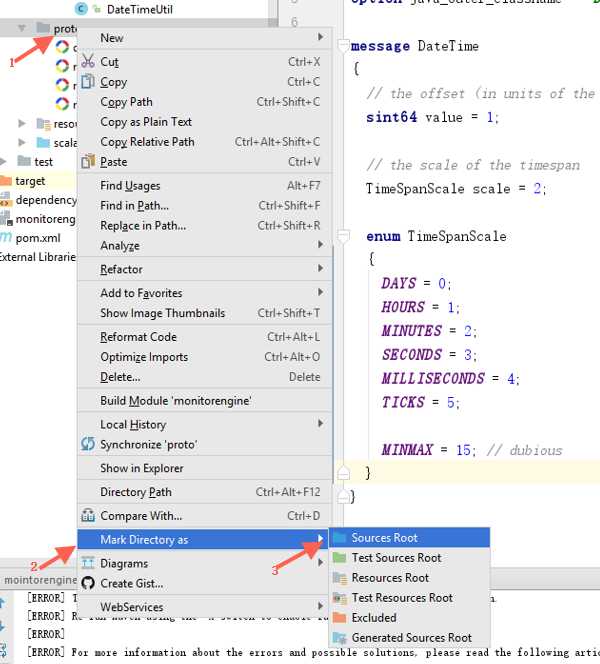The image size is (600, 664).
Task: Collapse the proto folder tree node
Action: 22,28
